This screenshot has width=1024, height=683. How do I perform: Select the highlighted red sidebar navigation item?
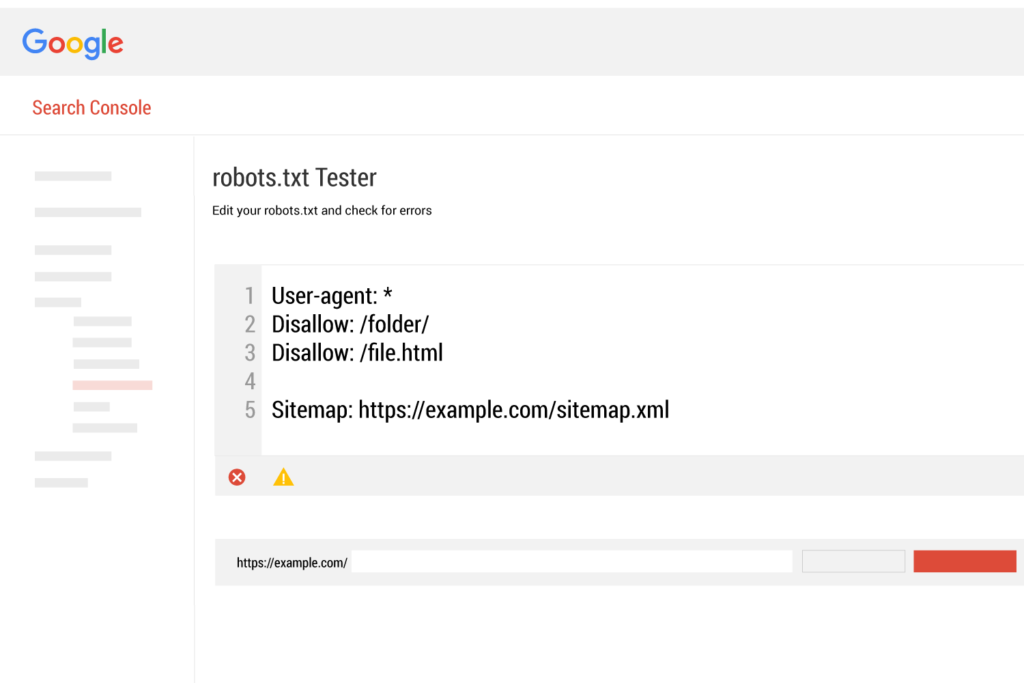tap(113, 384)
